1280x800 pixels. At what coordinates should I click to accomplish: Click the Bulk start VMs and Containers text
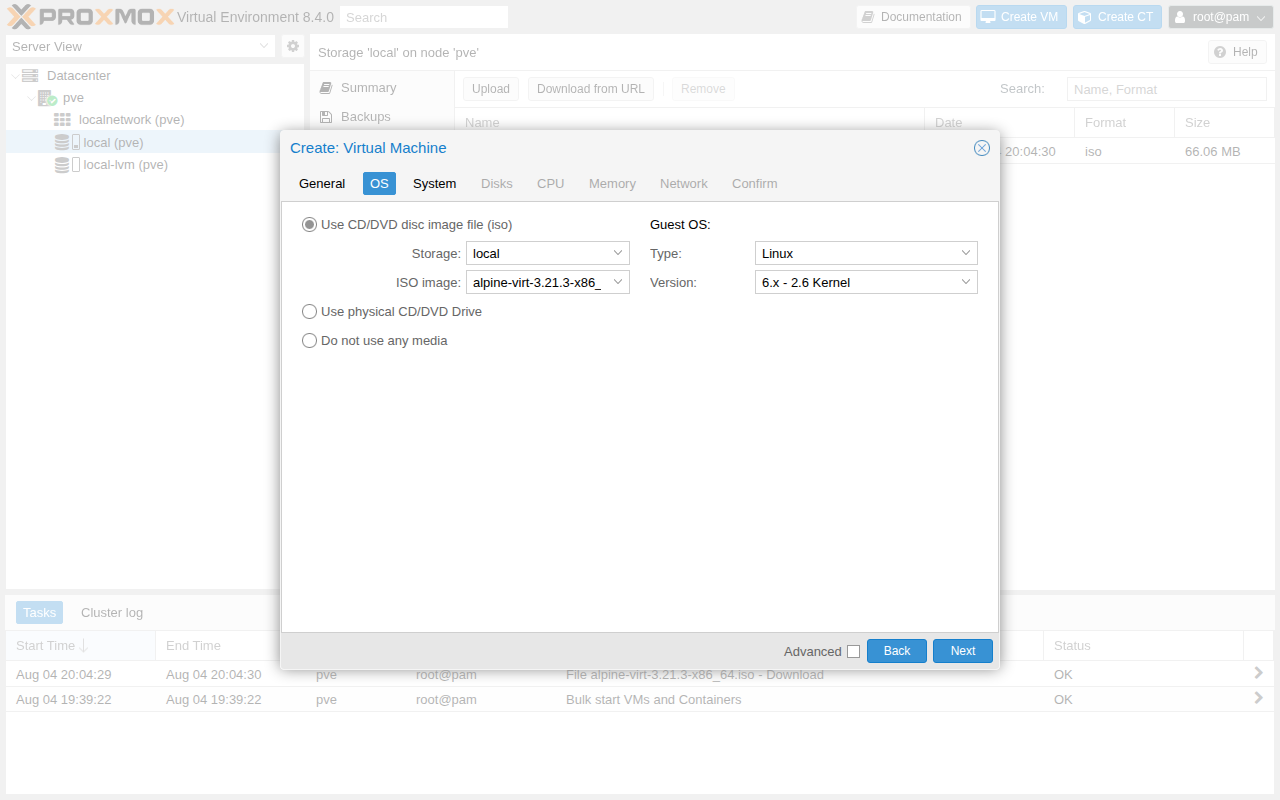pos(654,700)
